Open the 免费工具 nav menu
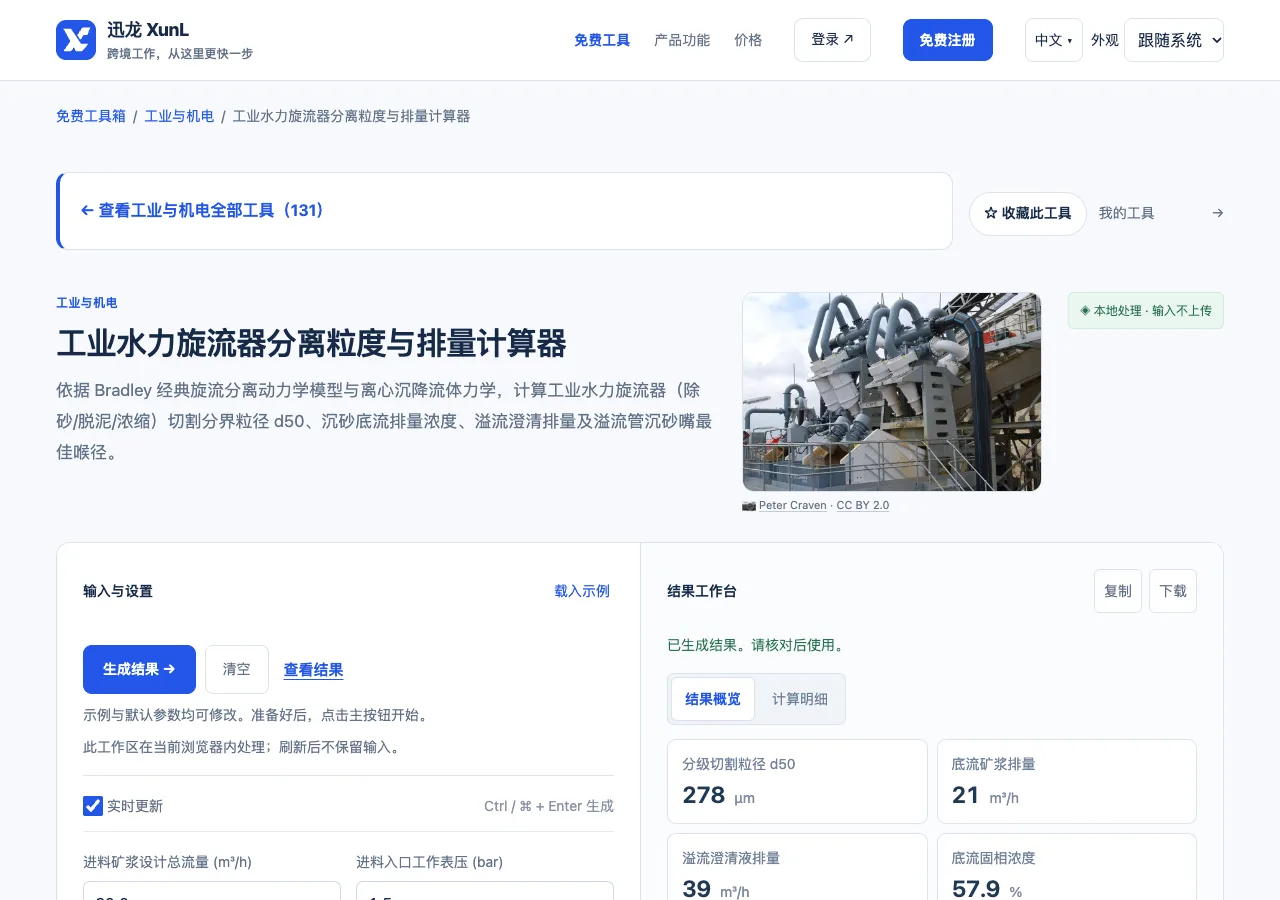The height and width of the screenshot is (900, 1280). pyautogui.click(x=602, y=40)
